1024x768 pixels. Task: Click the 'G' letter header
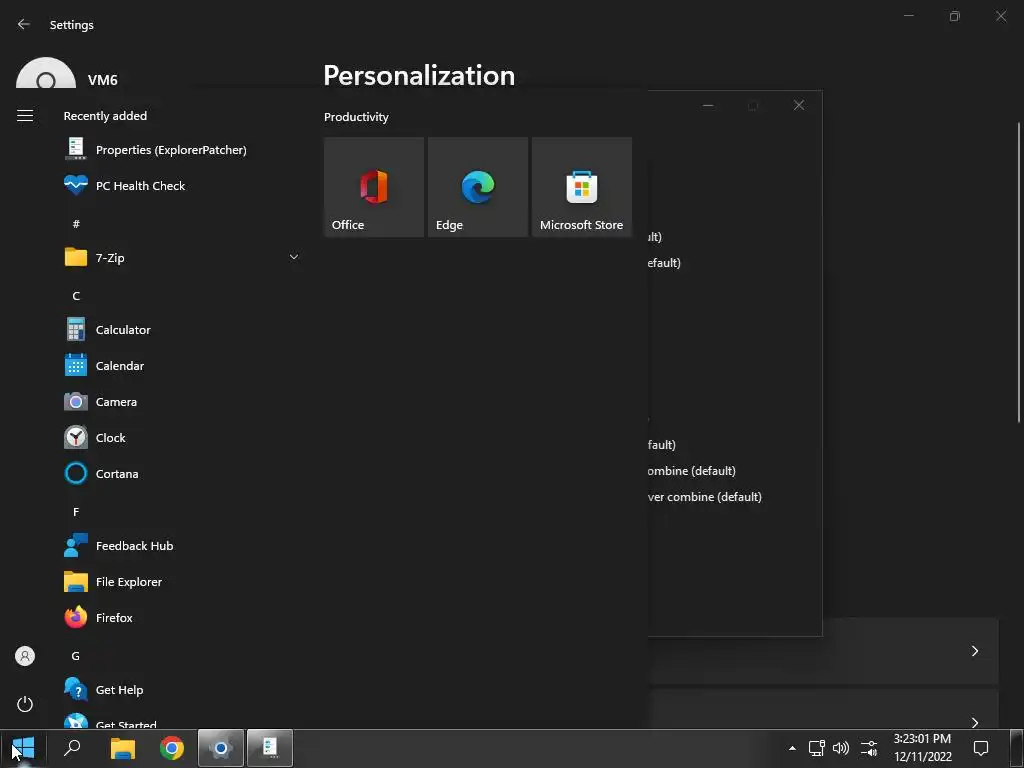(x=76, y=656)
